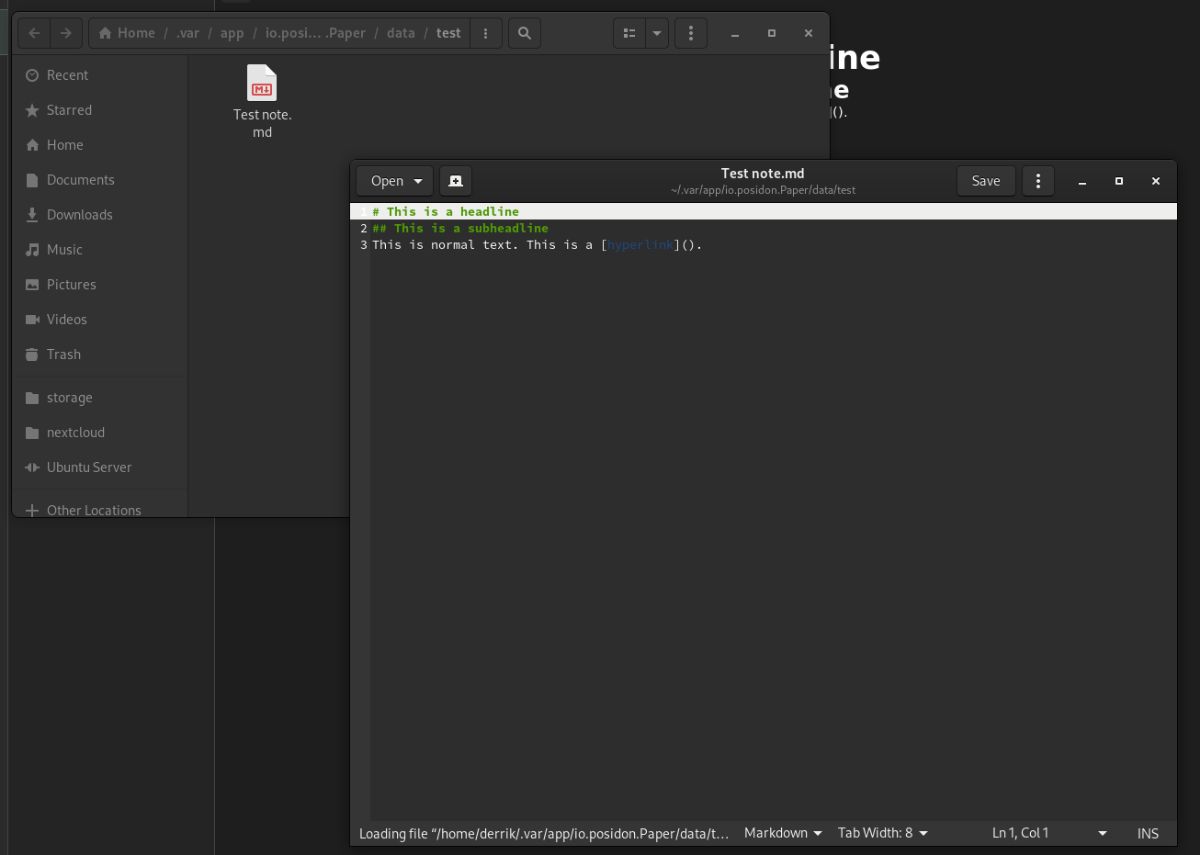Viewport: 1200px width, 855px height.
Task: Select the new document icon next to Open
Action: click(455, 181)
